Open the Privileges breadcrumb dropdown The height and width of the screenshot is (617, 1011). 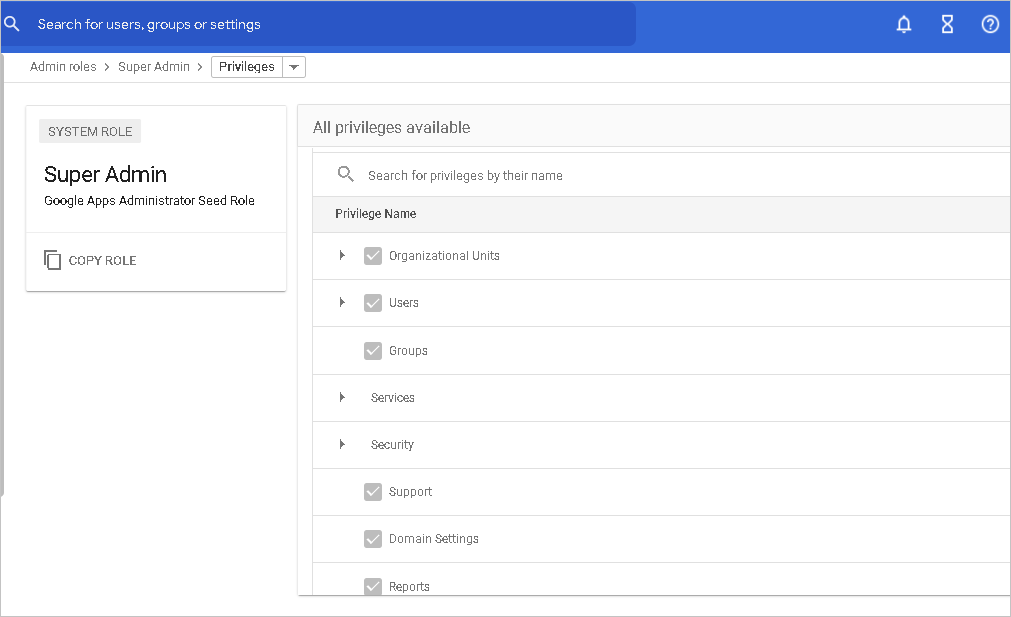293,67
